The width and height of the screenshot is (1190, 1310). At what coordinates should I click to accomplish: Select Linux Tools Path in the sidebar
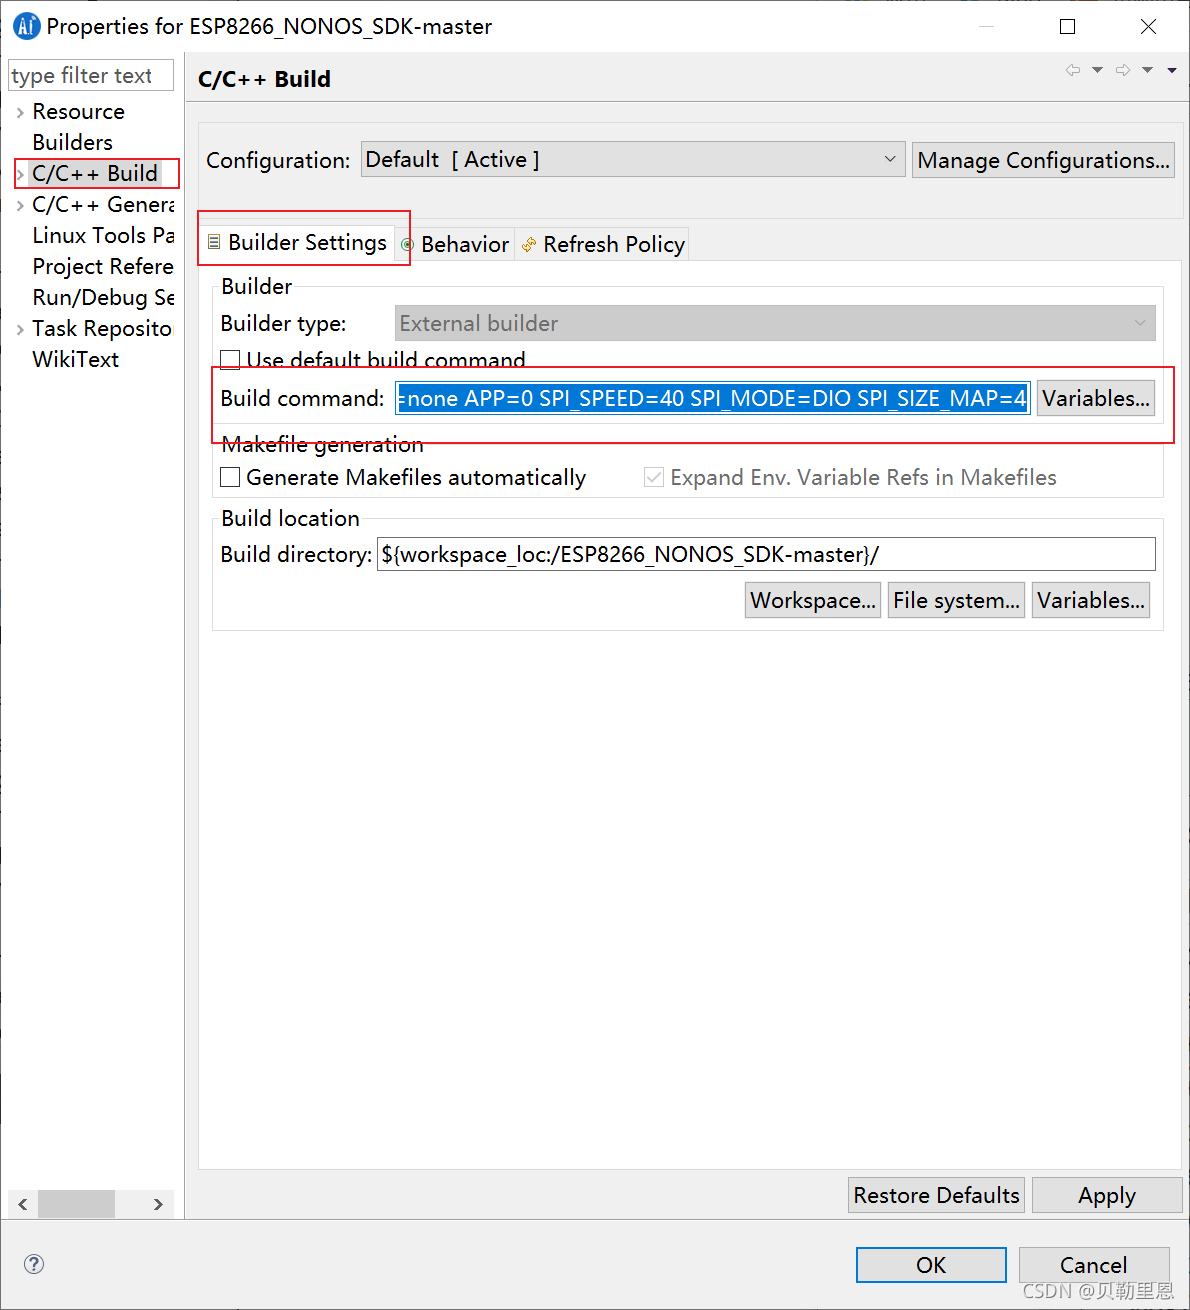pyautogui.click(x=103, y=235)
